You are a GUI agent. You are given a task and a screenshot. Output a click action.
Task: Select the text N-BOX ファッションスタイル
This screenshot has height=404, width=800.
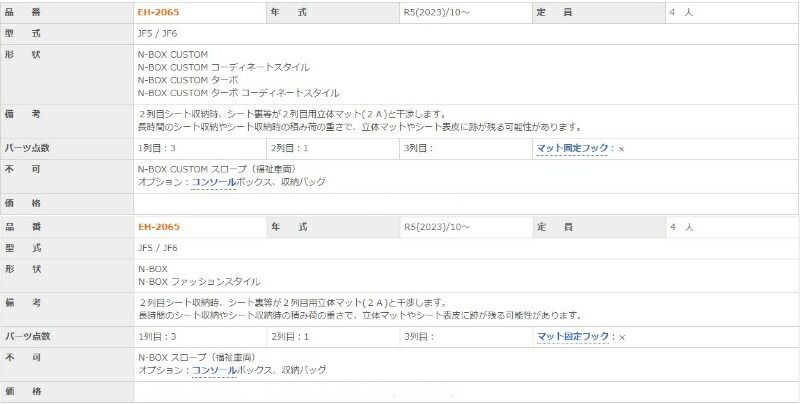point(199,282)
